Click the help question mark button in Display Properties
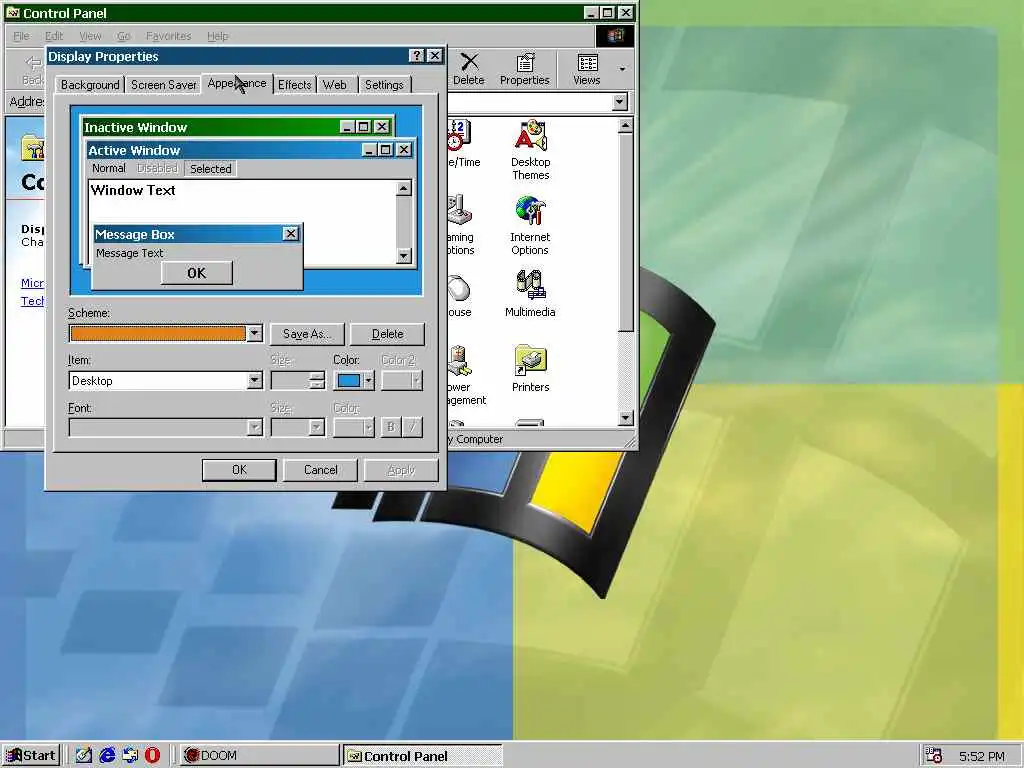1024x768 pixels. [x=417, y=56]
